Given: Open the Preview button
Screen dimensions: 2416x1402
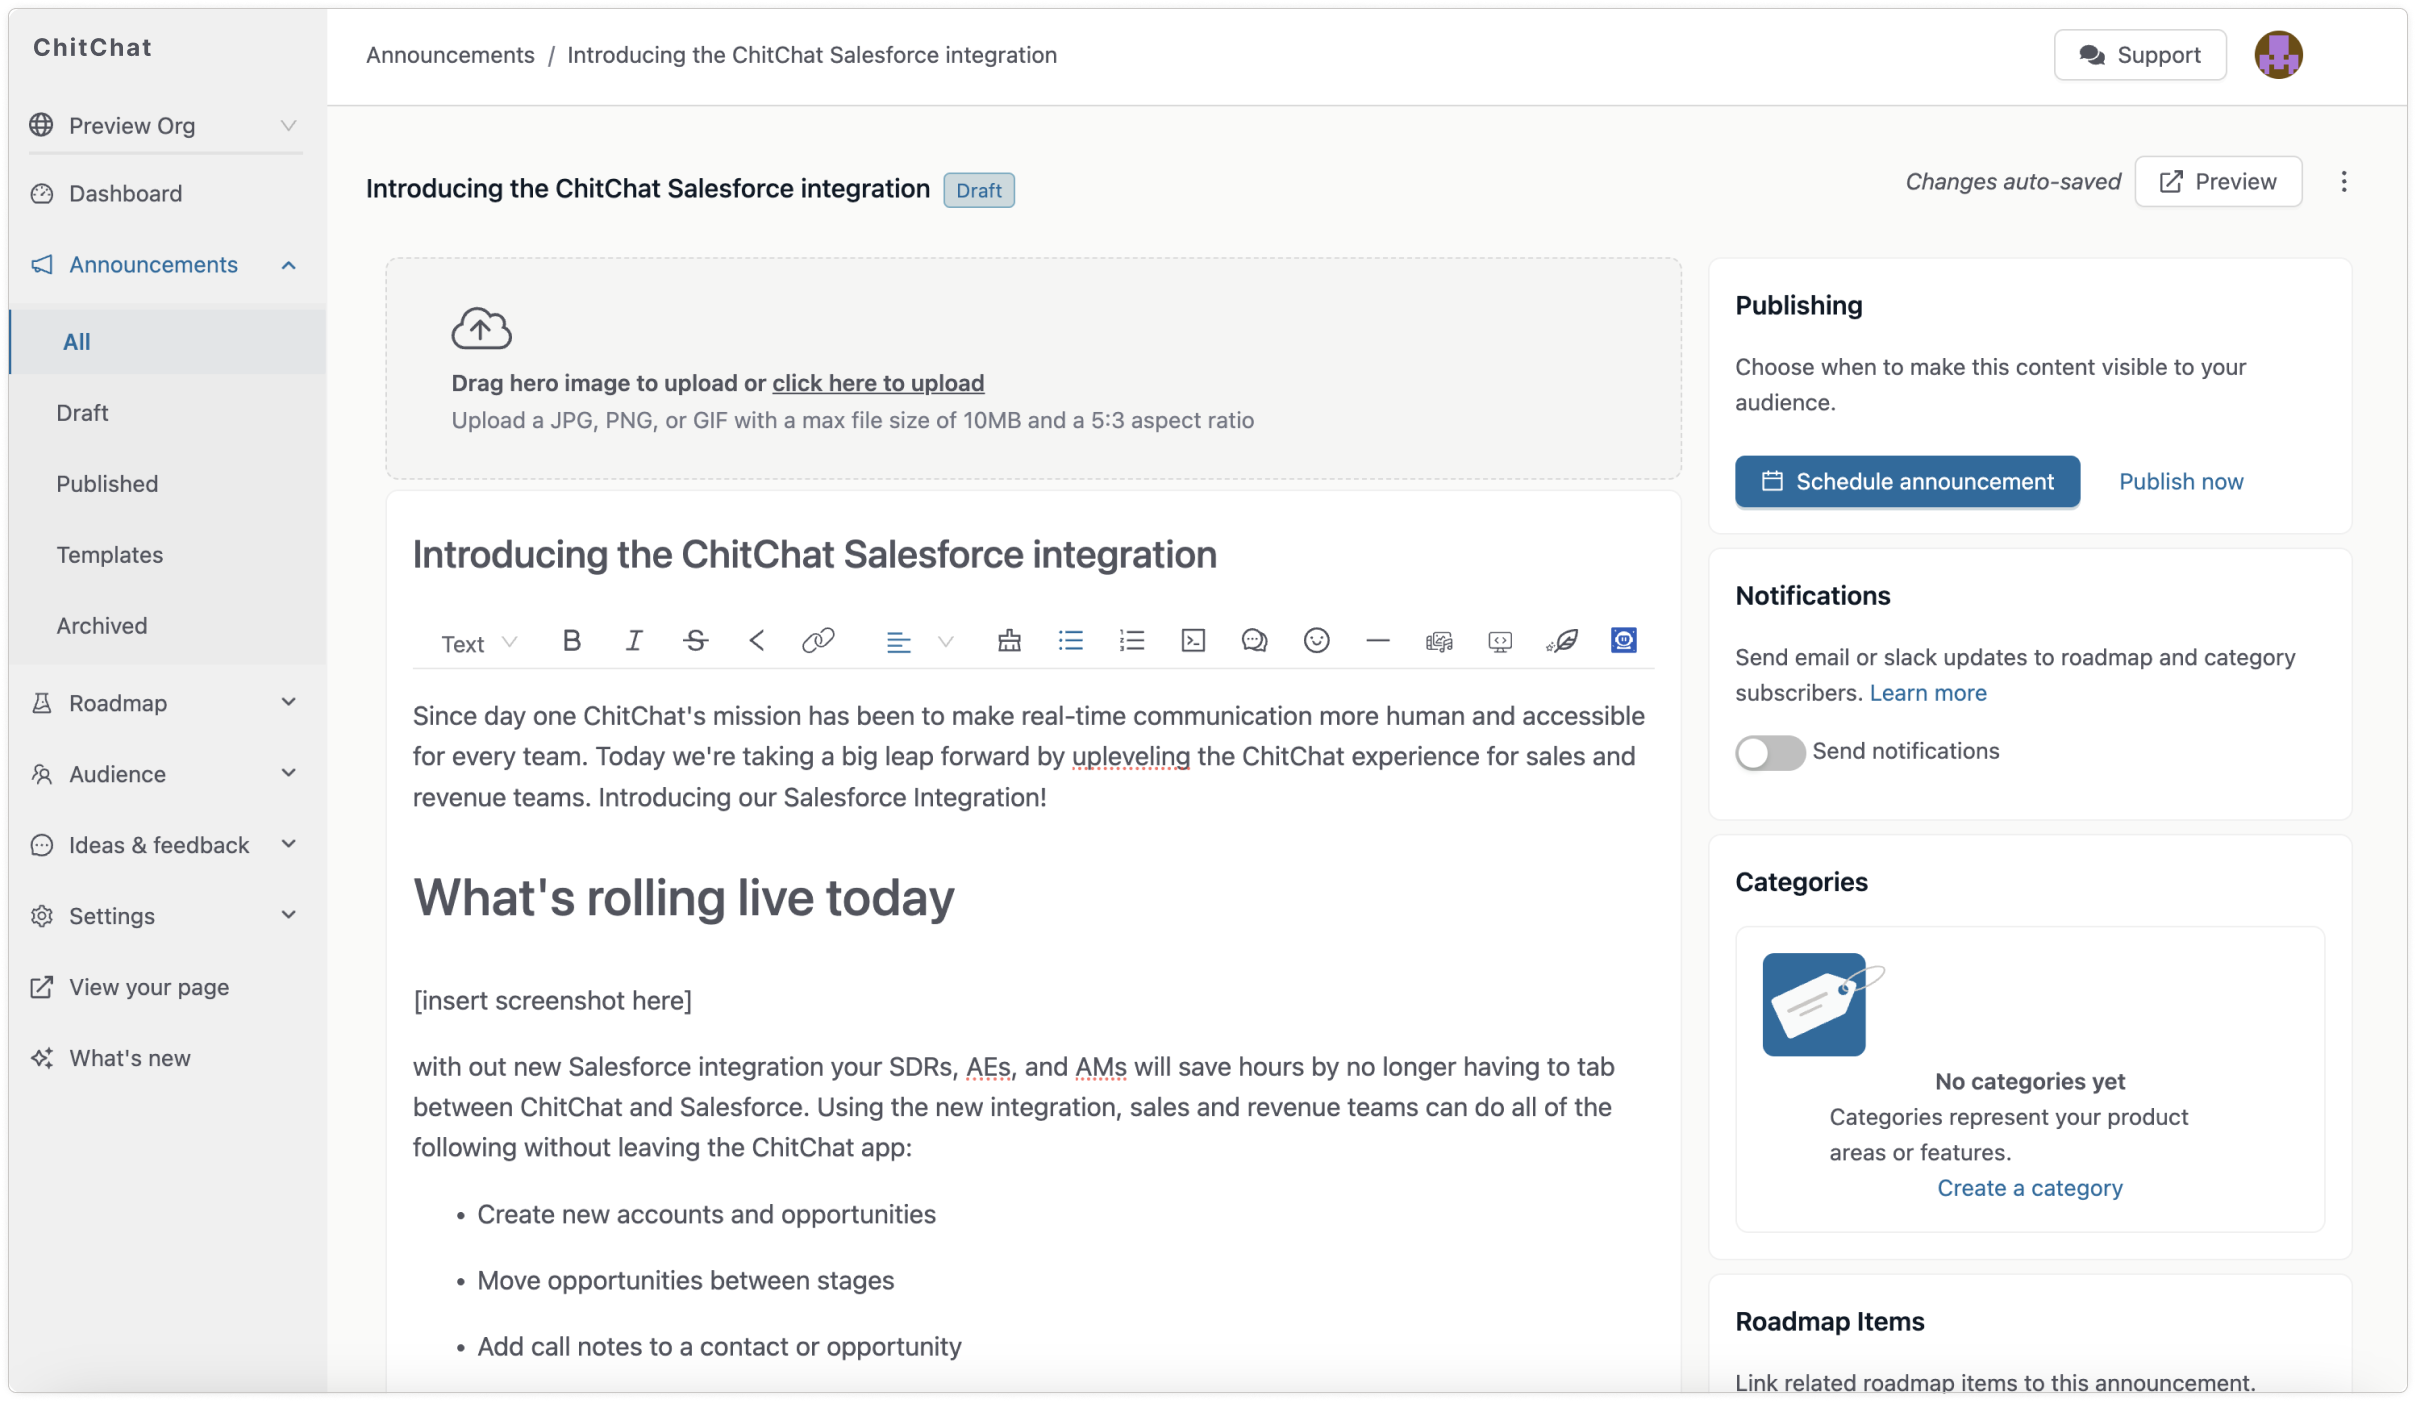Looking at the screenshot, I should (2218, 182).
